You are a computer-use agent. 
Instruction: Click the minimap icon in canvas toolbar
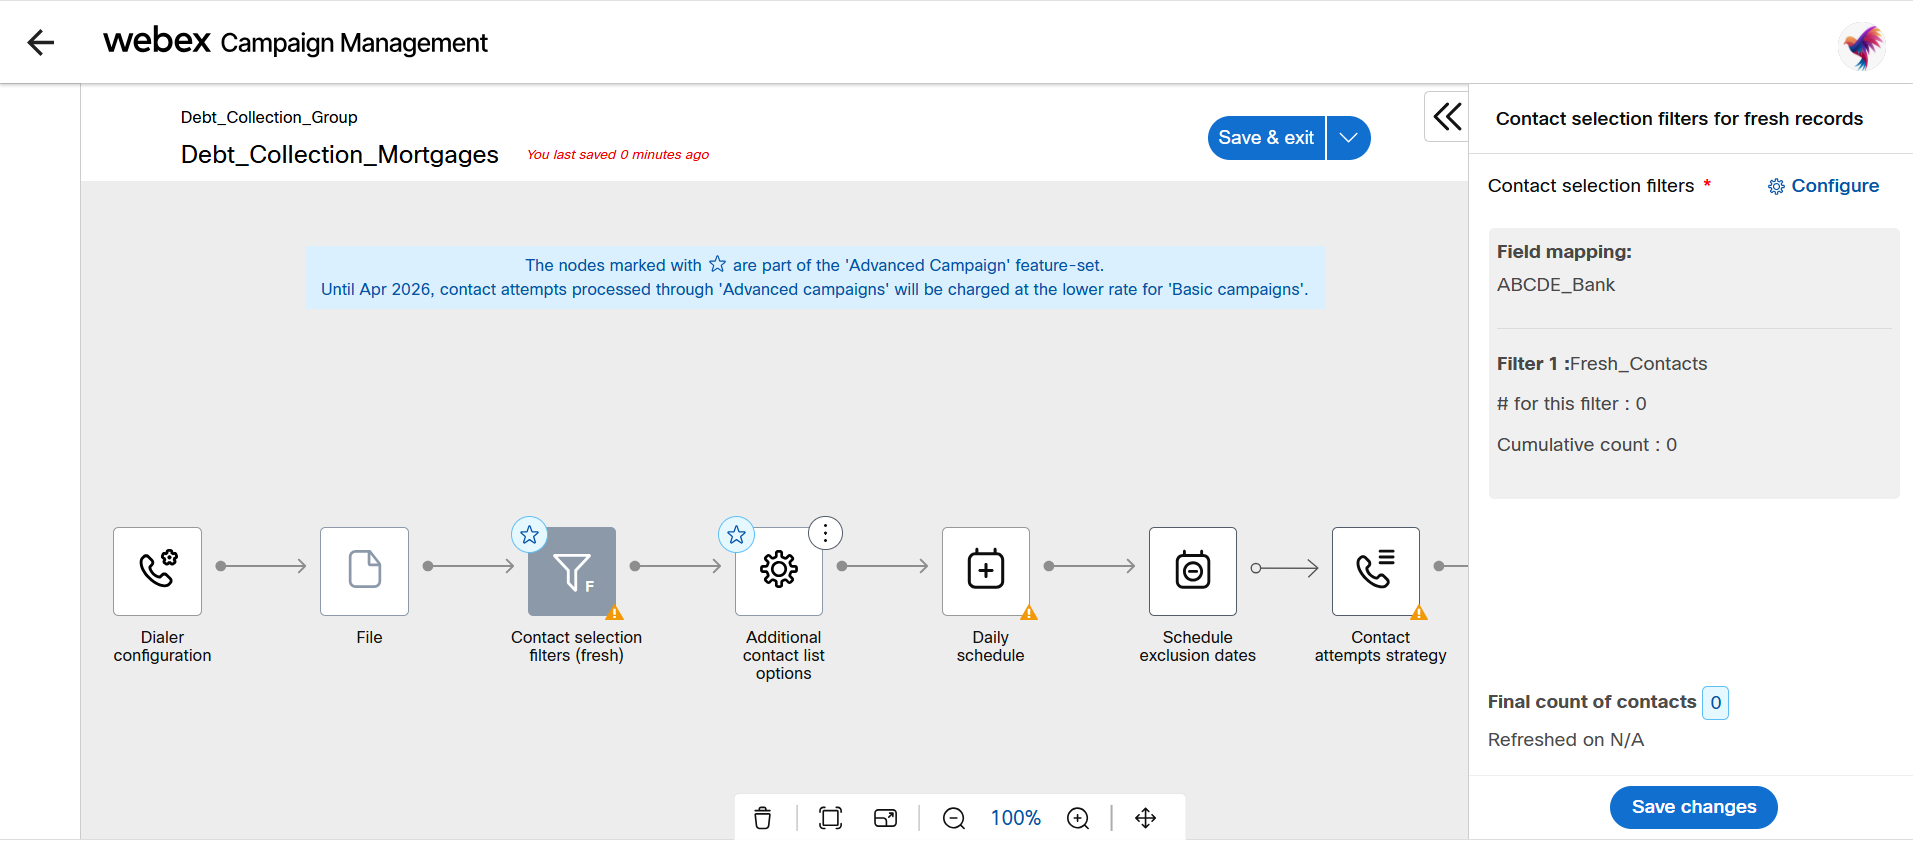886,818
